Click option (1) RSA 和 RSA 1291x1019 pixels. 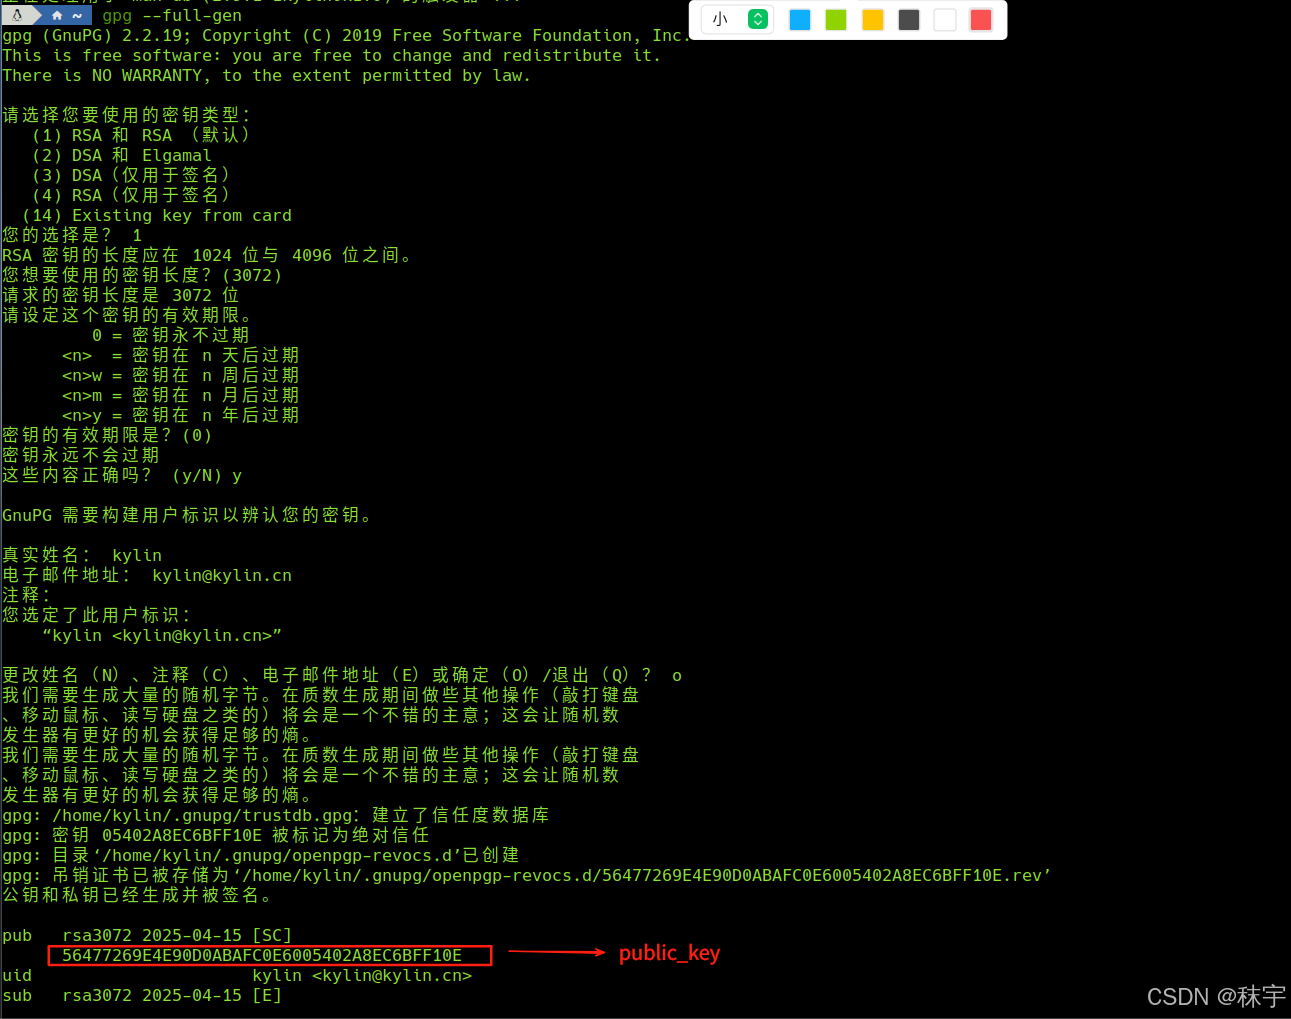click(x=141, y=135)
